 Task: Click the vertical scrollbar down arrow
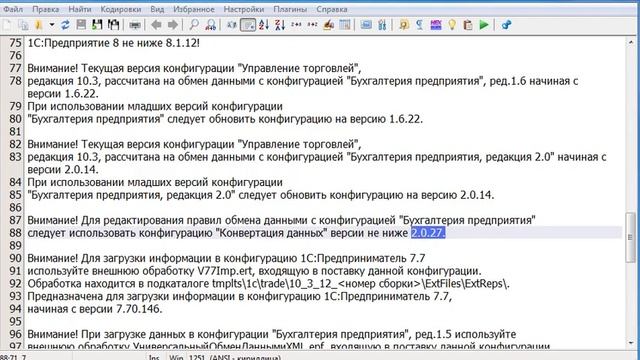click(x=631, y=344)
